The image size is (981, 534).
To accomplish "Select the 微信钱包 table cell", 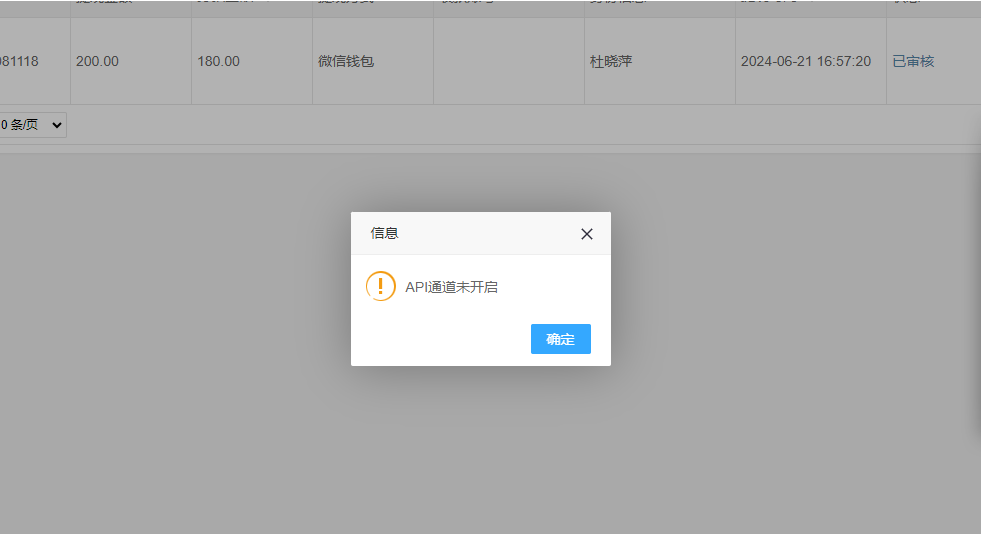I will pos(346,61).
